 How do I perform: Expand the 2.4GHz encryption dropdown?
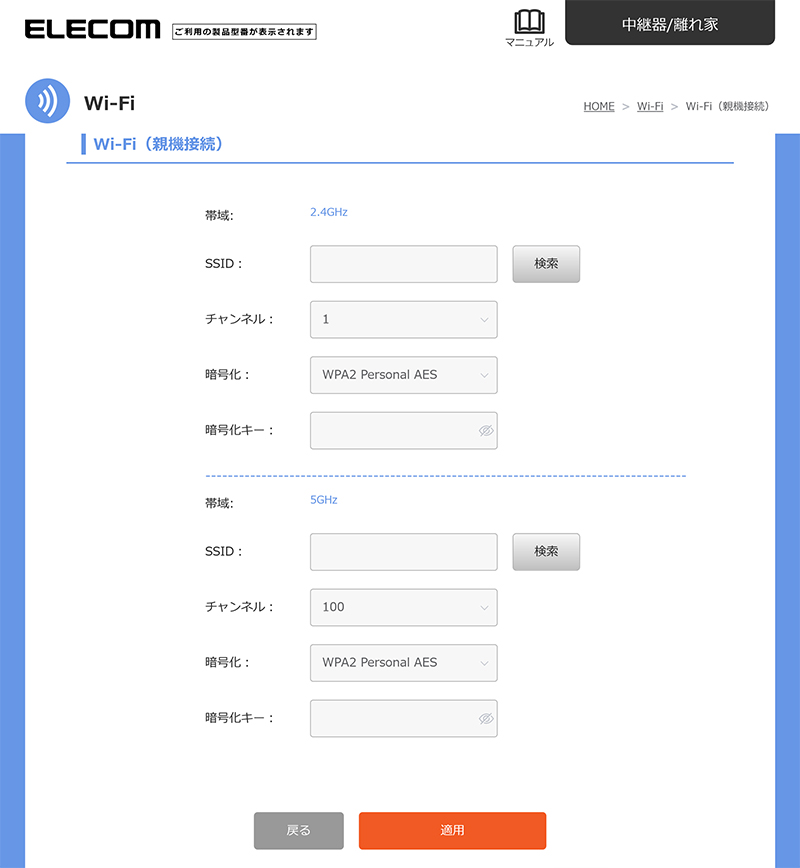pos(403,375)
